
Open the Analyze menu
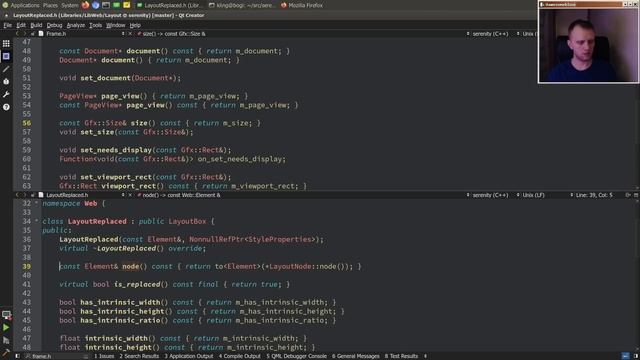[76, 25]
